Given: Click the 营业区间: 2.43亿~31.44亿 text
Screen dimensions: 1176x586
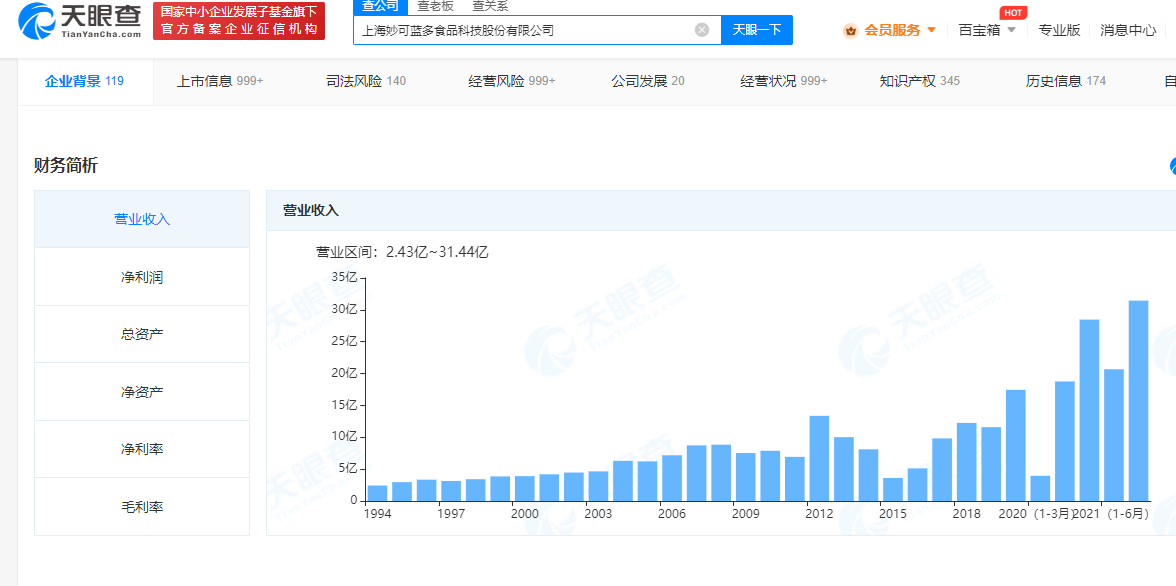Looking at the screenshot, I should coord(402,252).
